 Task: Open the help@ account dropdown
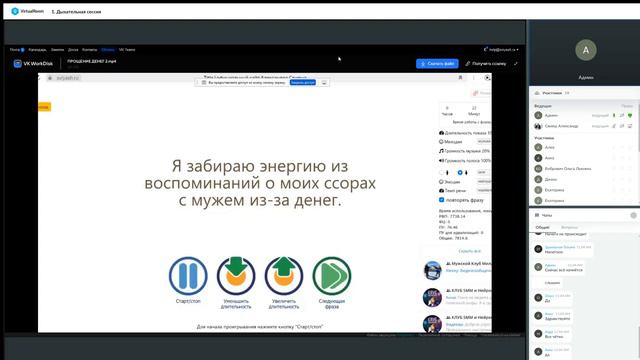pyautogui.click(x=501, y=49)
